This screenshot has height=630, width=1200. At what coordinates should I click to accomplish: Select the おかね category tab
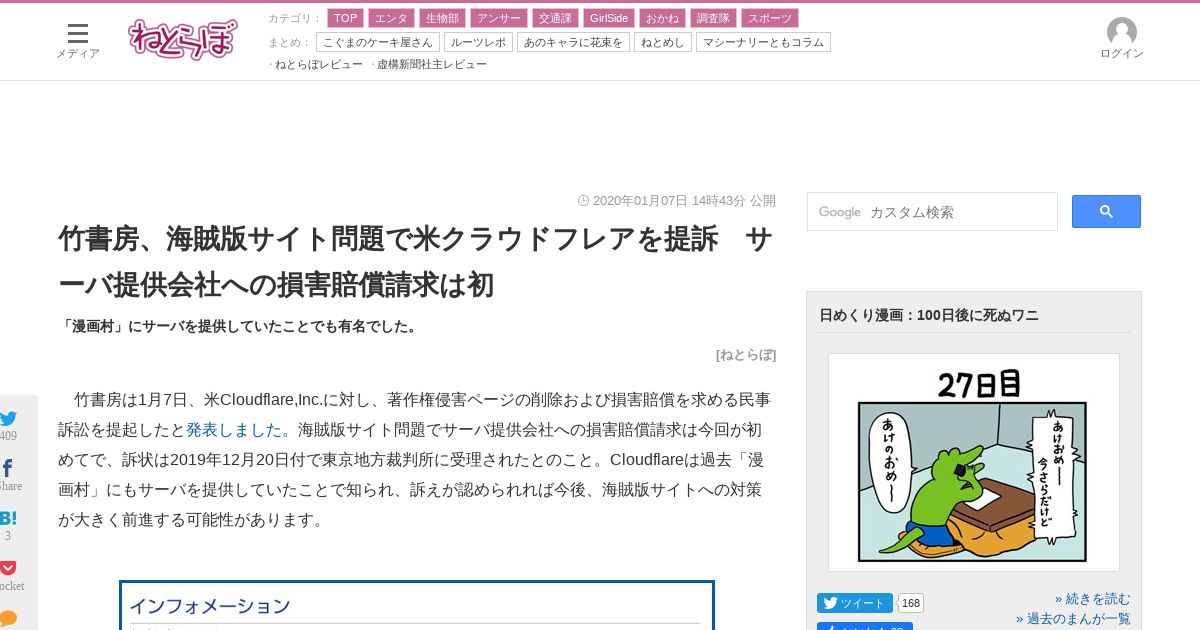662,18
